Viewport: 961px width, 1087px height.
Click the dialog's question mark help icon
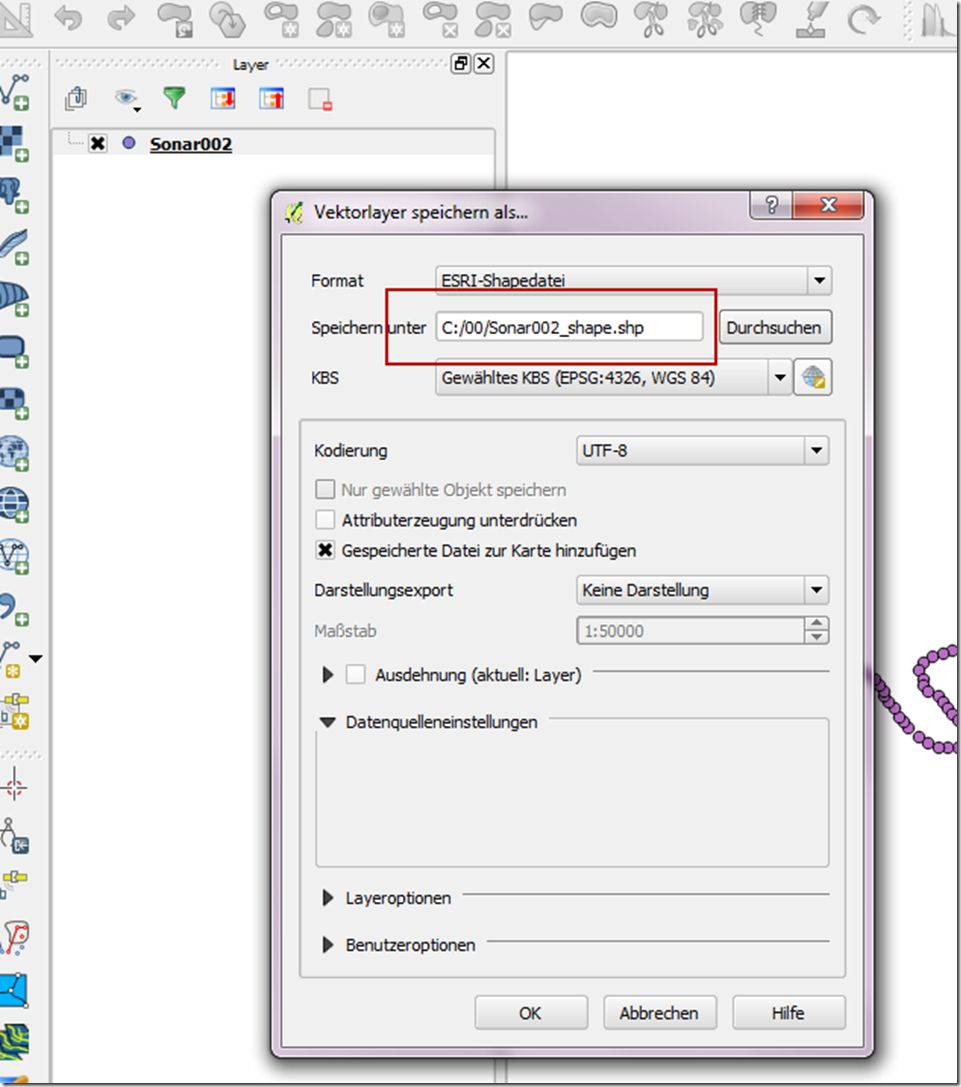(x=771, y=206)
